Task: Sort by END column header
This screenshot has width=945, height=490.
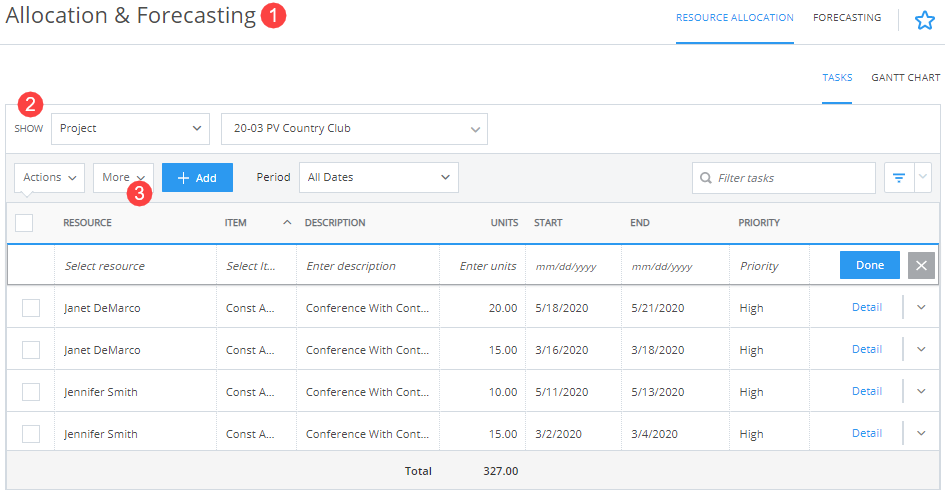Action: pos(639,222)
